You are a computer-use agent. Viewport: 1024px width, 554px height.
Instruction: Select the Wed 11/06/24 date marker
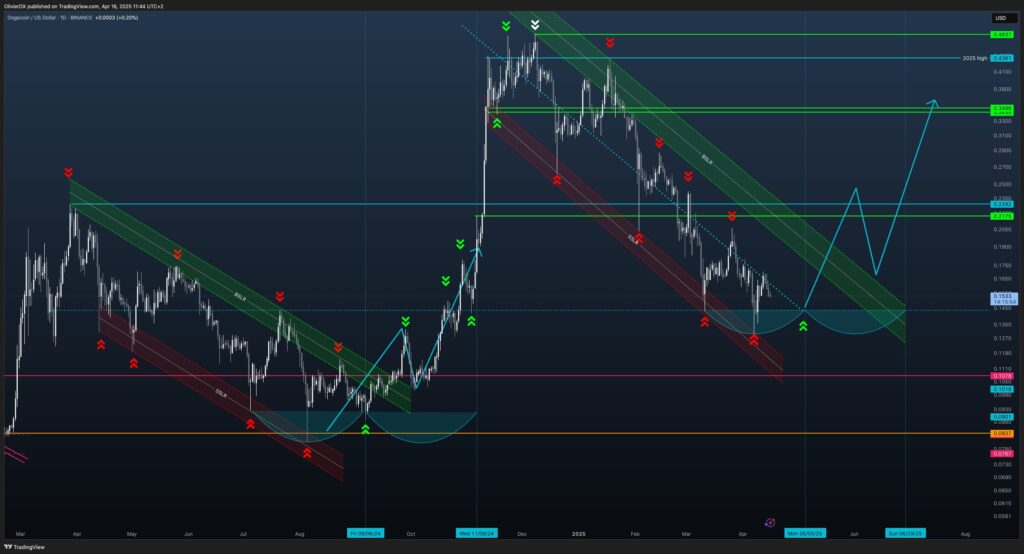476,534
